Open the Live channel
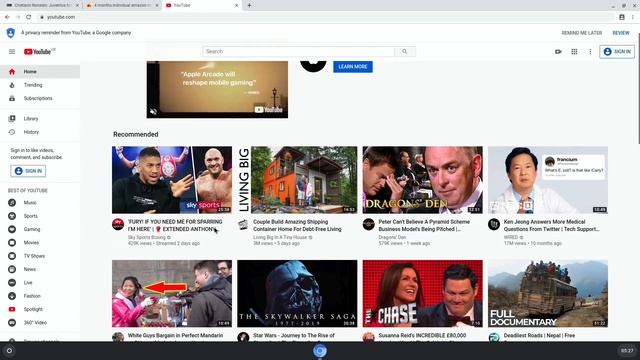 coord(40,282)
